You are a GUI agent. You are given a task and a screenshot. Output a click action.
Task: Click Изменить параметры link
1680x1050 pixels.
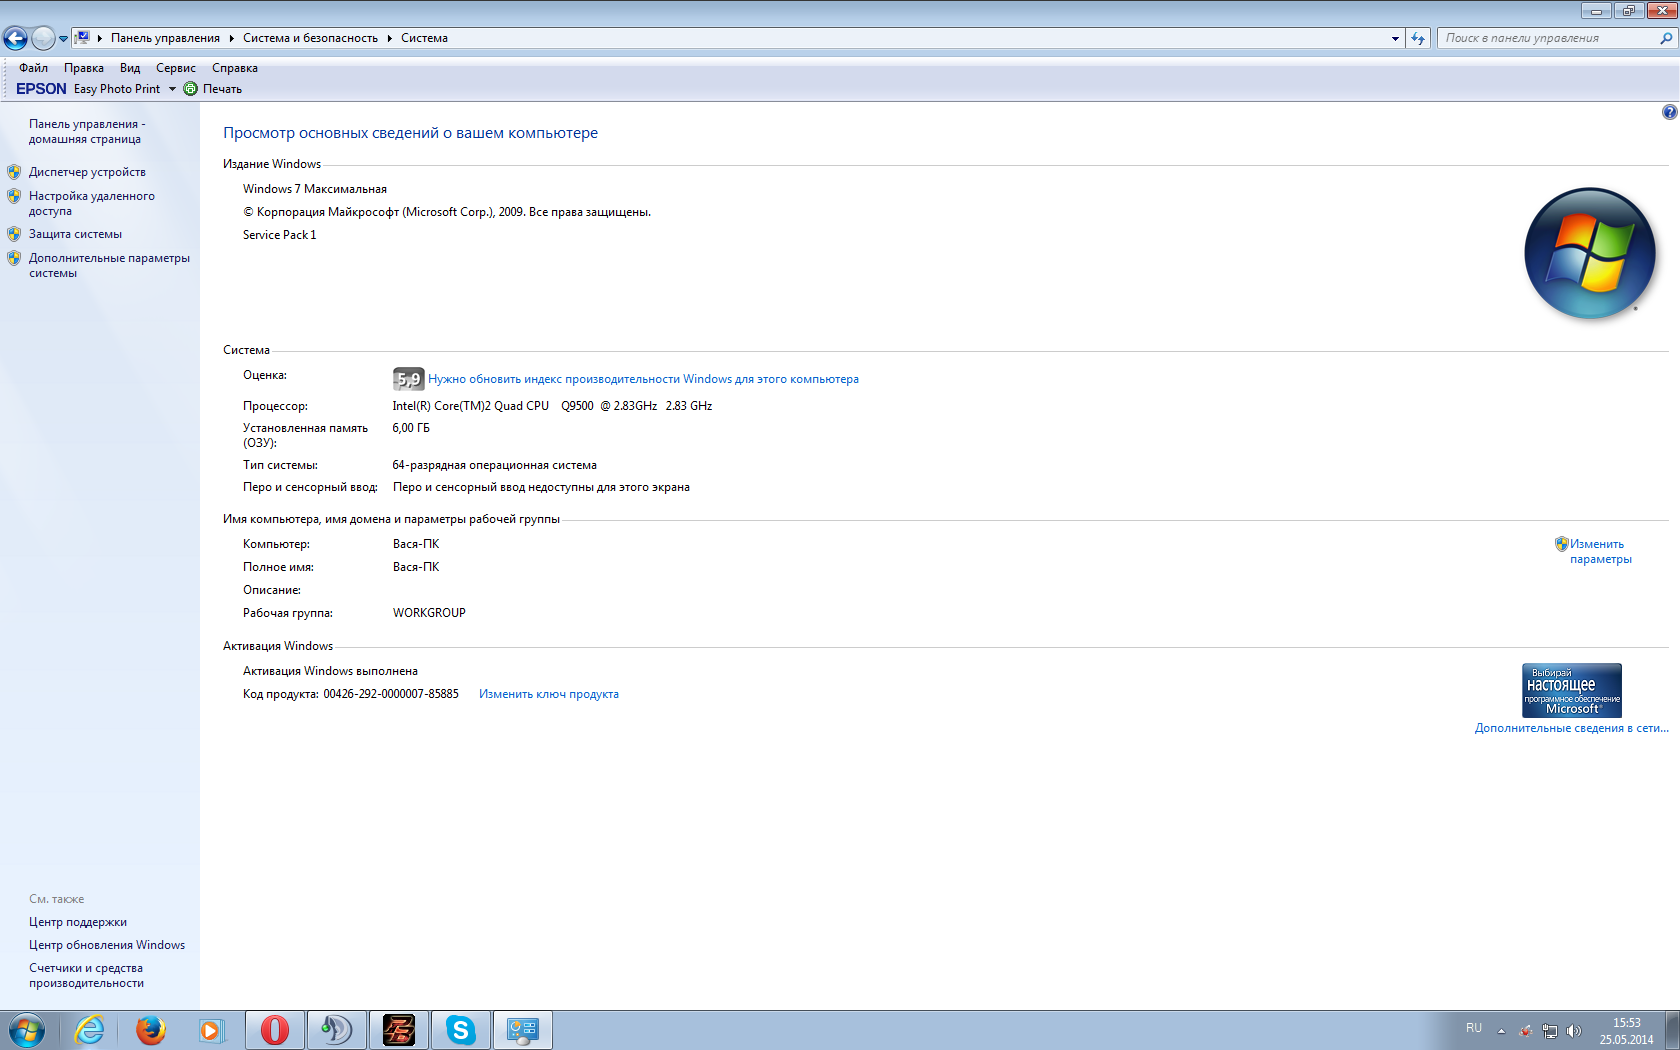[1600, 551]
